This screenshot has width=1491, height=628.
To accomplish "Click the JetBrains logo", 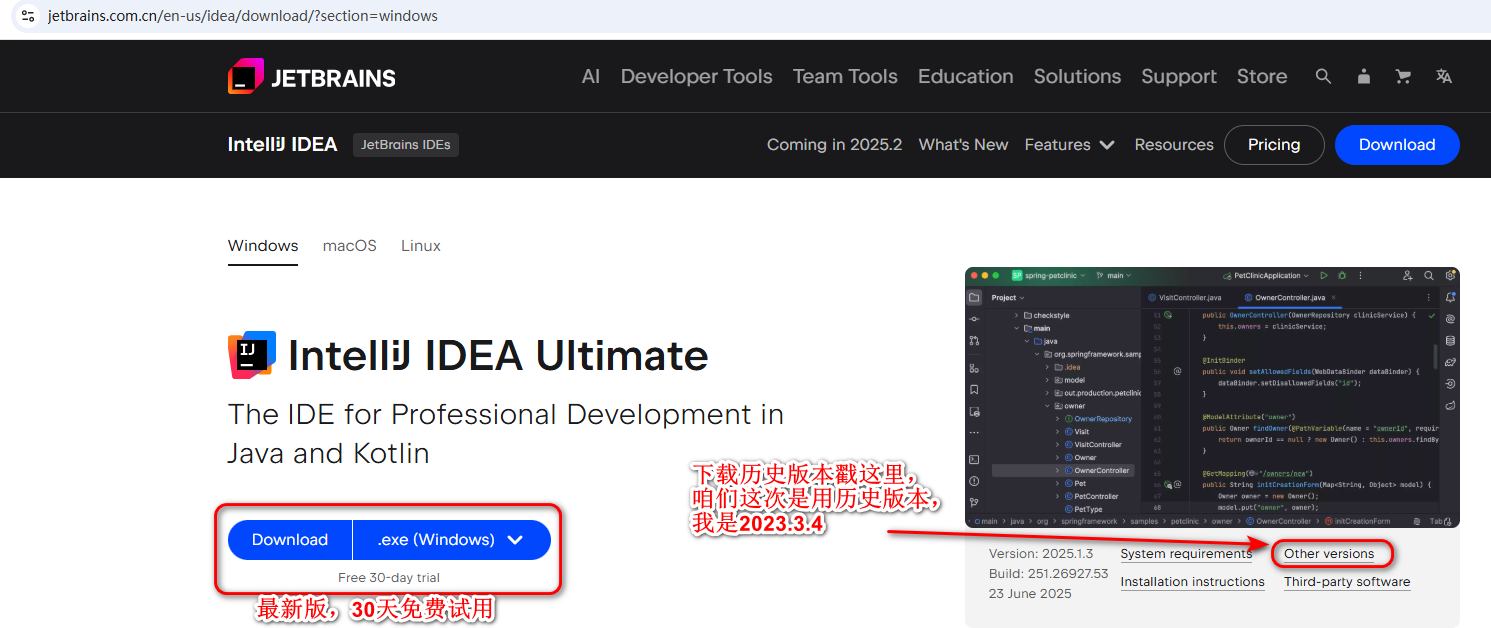I will (311, 76).
